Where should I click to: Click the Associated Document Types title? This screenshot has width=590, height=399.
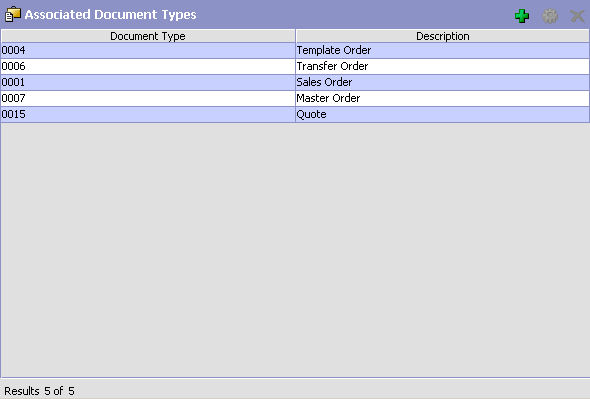pos(110,15)
